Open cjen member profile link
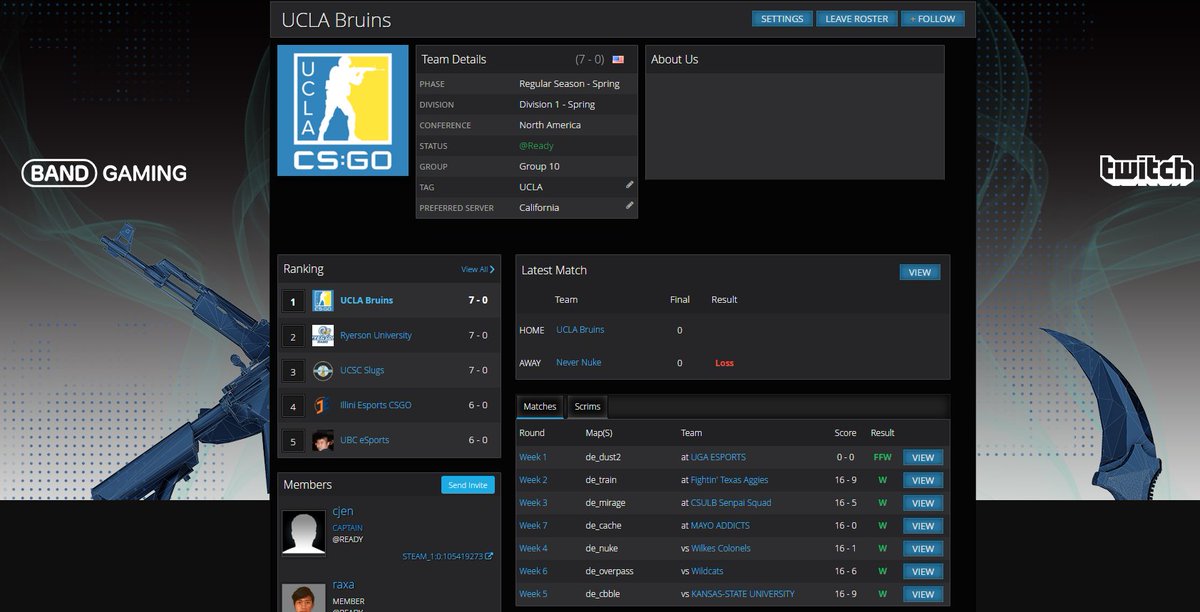The height and width of the screenshot is (612, 1200). [x=343, y=512]
